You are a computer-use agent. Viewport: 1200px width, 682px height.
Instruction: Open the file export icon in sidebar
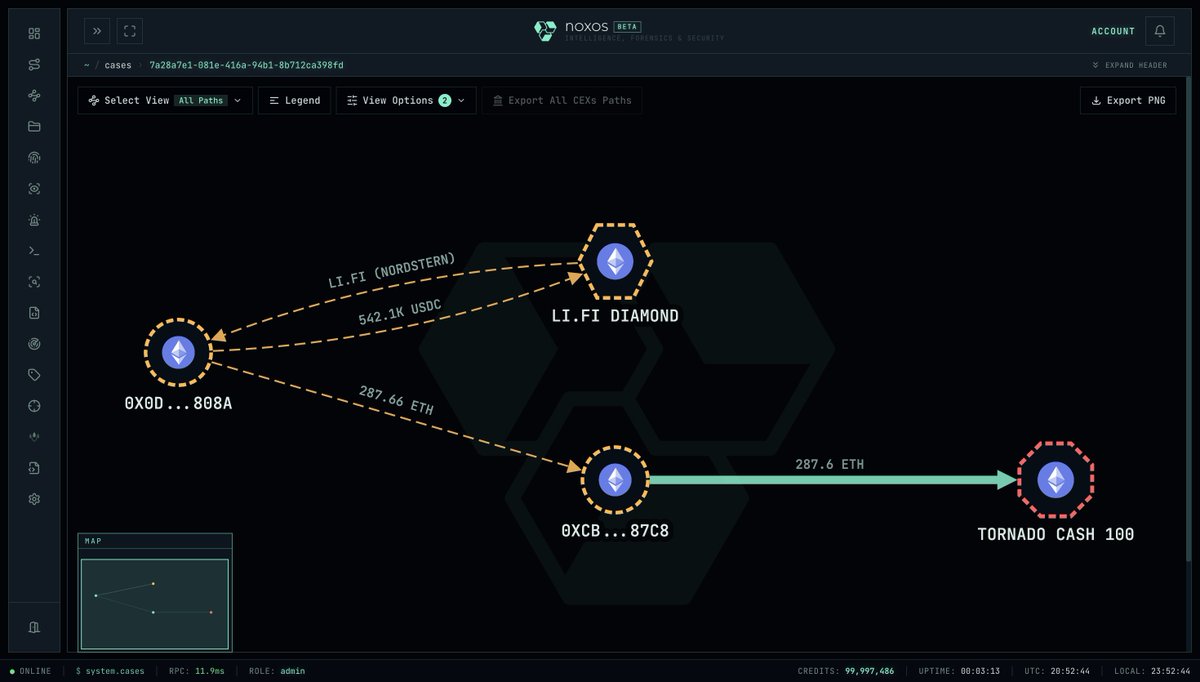coord(34,468)
